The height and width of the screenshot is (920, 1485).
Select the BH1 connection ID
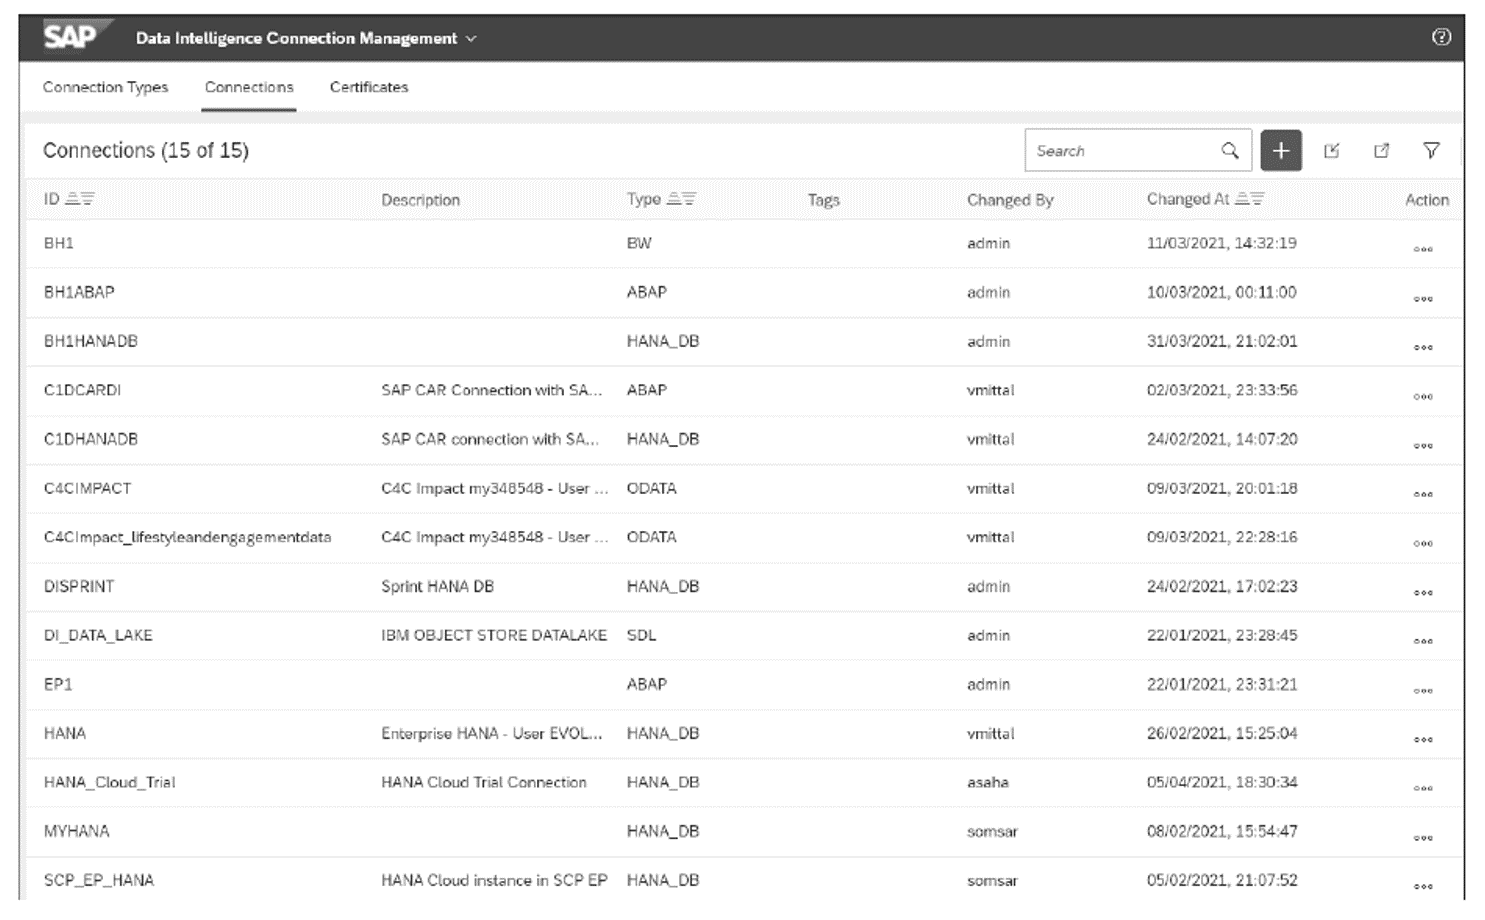point(59,243)
